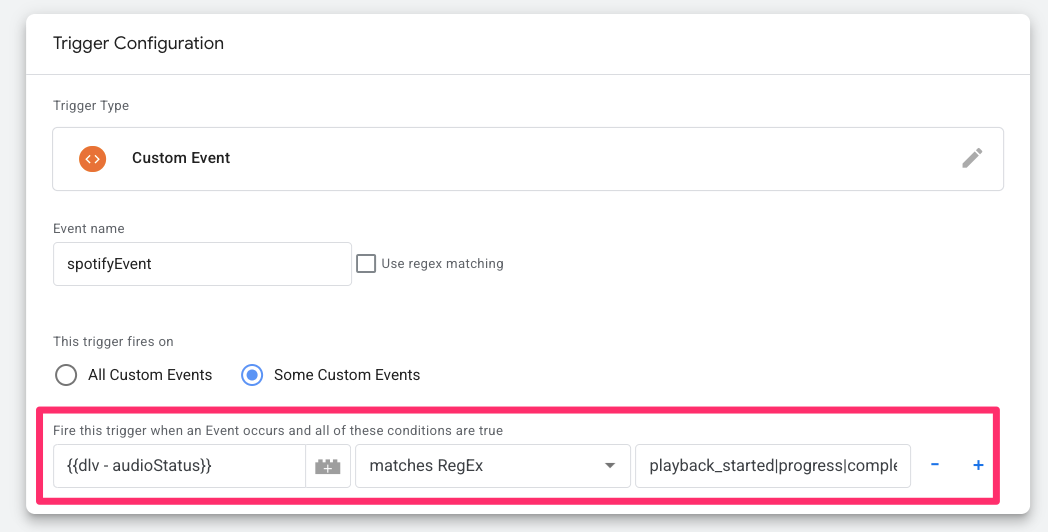Click the Custom Event trigger type box
Viewport: 1048px width, 532px height.
[x=528, y=159]
